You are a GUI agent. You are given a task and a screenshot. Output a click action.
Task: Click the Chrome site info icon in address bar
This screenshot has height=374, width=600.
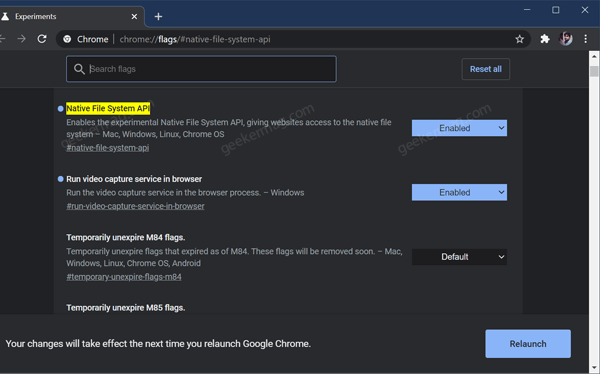coord(67,39)
